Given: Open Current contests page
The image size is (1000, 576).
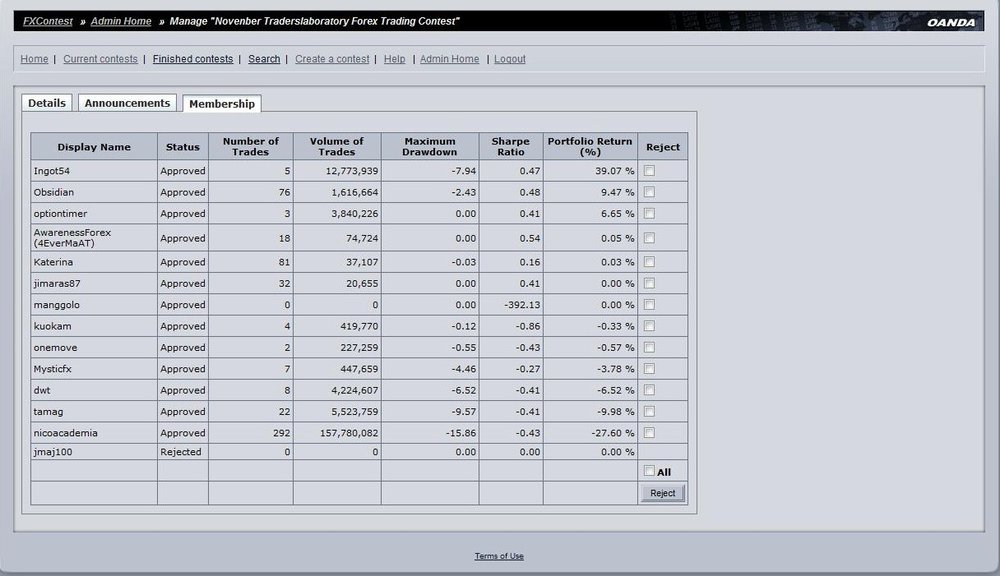Looking at the screenshot, I should point(100,59).
